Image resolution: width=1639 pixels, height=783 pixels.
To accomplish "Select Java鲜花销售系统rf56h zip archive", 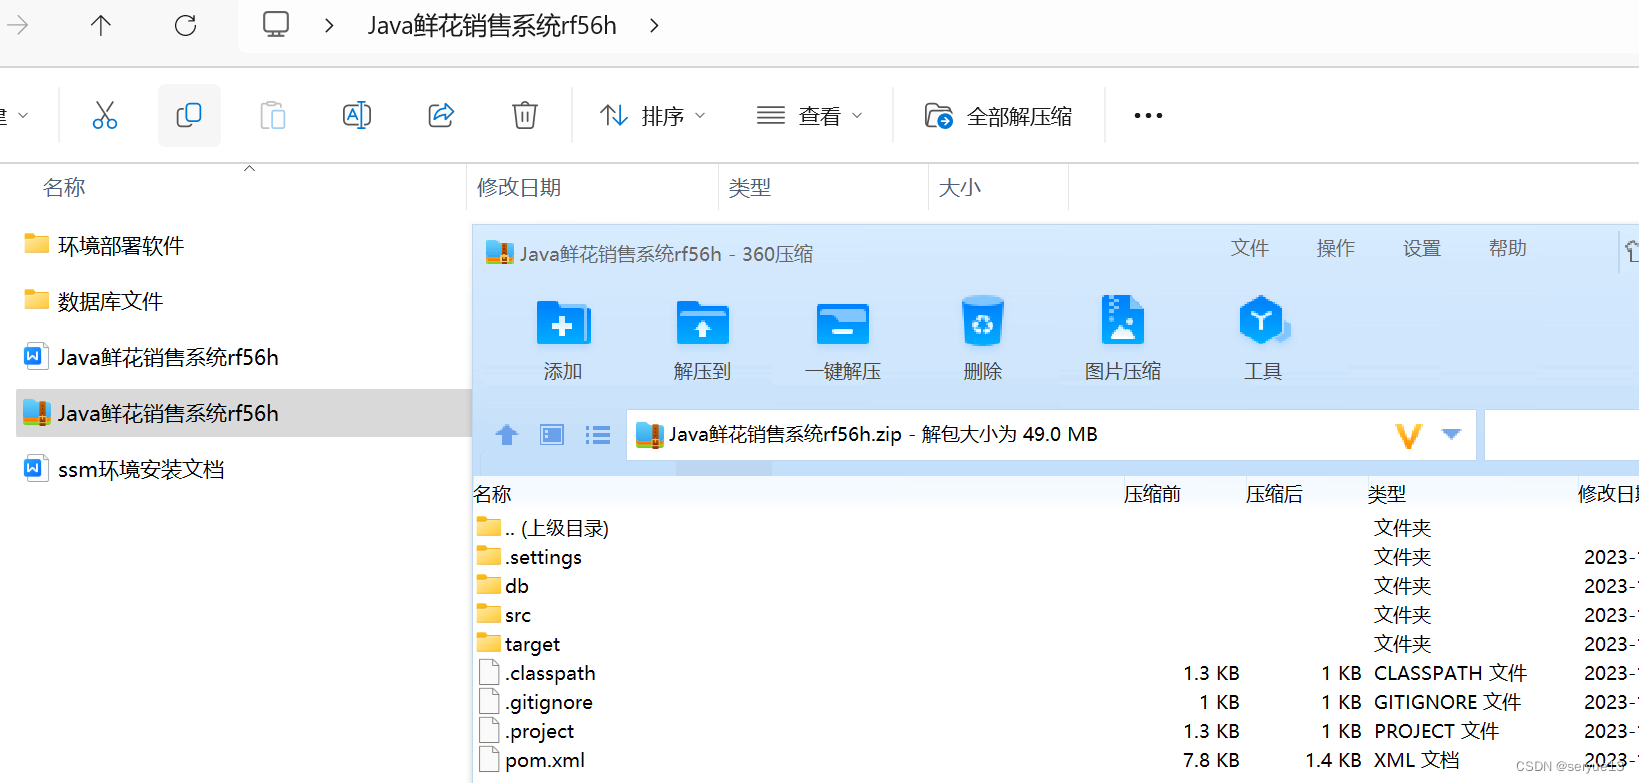I will (244, 413).
